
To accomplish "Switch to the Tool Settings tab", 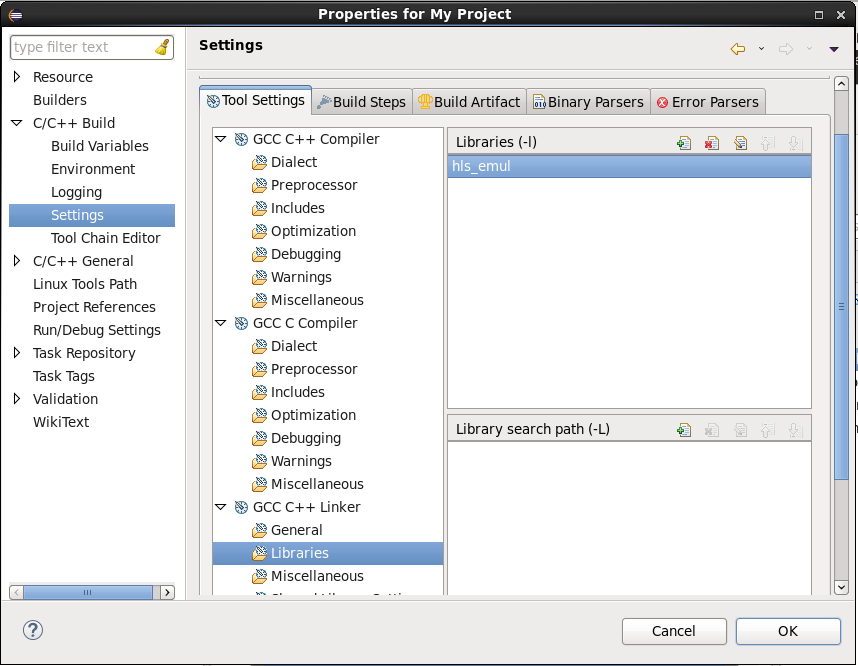I will (256, 100).
